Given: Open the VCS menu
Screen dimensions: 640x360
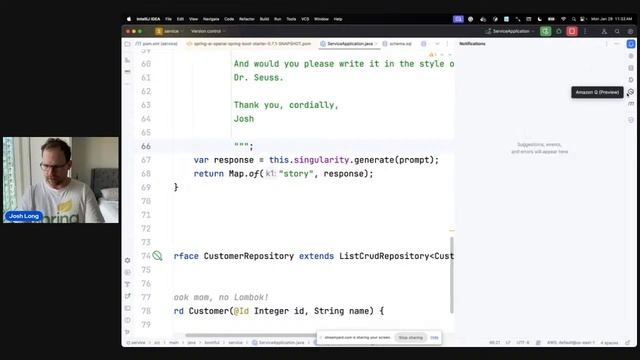Looking at the screenshot, I should click(305, 19).
